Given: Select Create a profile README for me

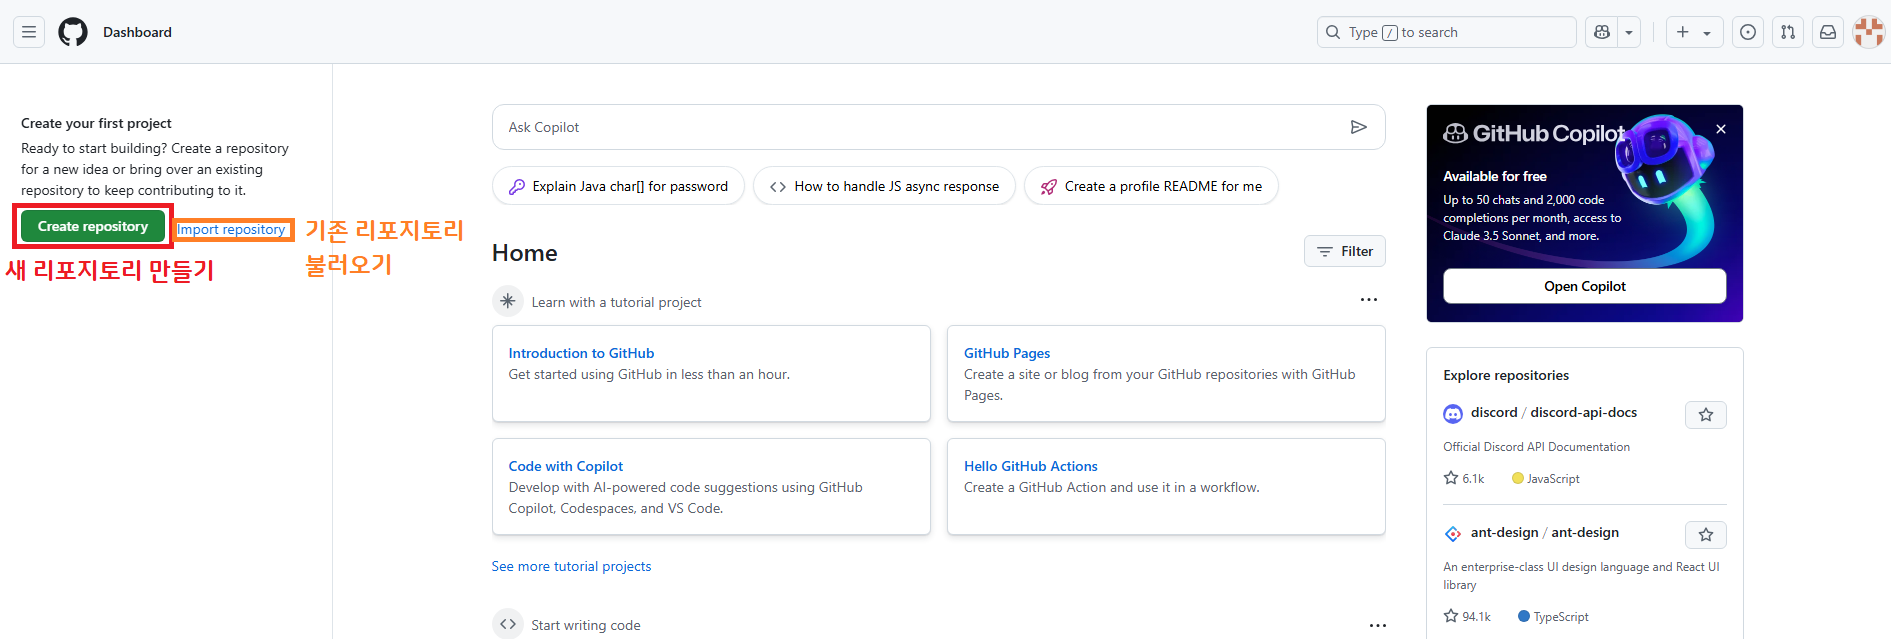Looking at the screenshot, I should 1151,186.
